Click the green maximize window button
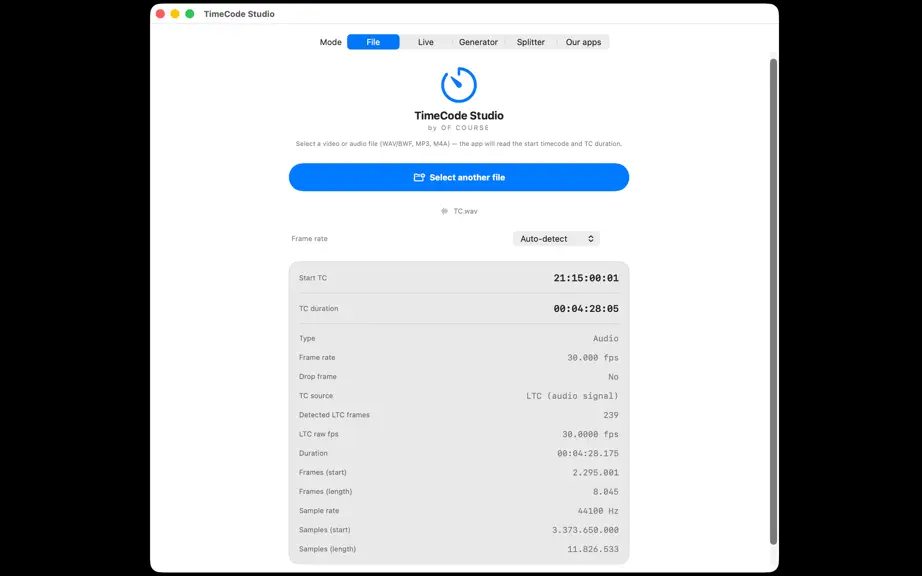The image size is (922, 576). click(x=189, y=14)
